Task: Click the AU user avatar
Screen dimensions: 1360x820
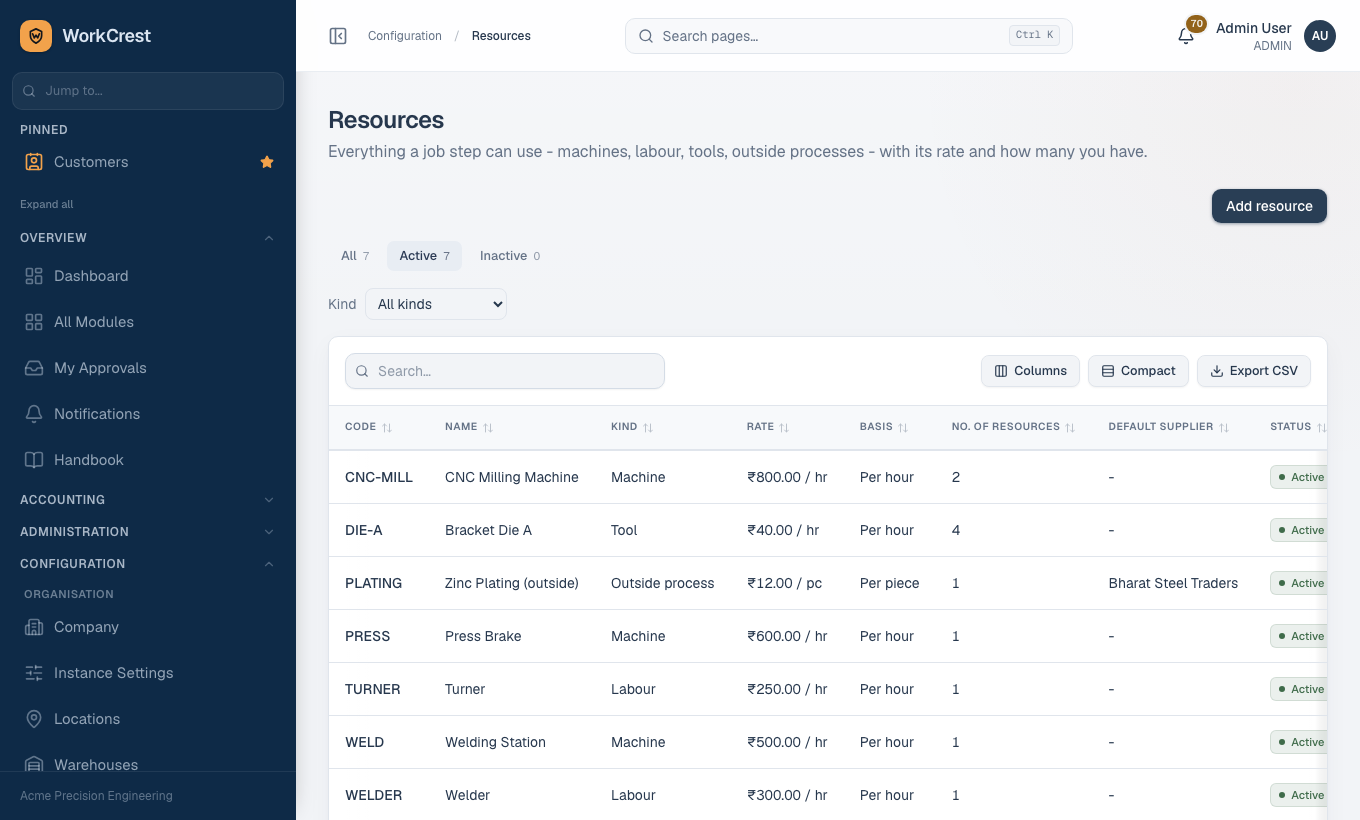Action: click(x=1320, y=36)
